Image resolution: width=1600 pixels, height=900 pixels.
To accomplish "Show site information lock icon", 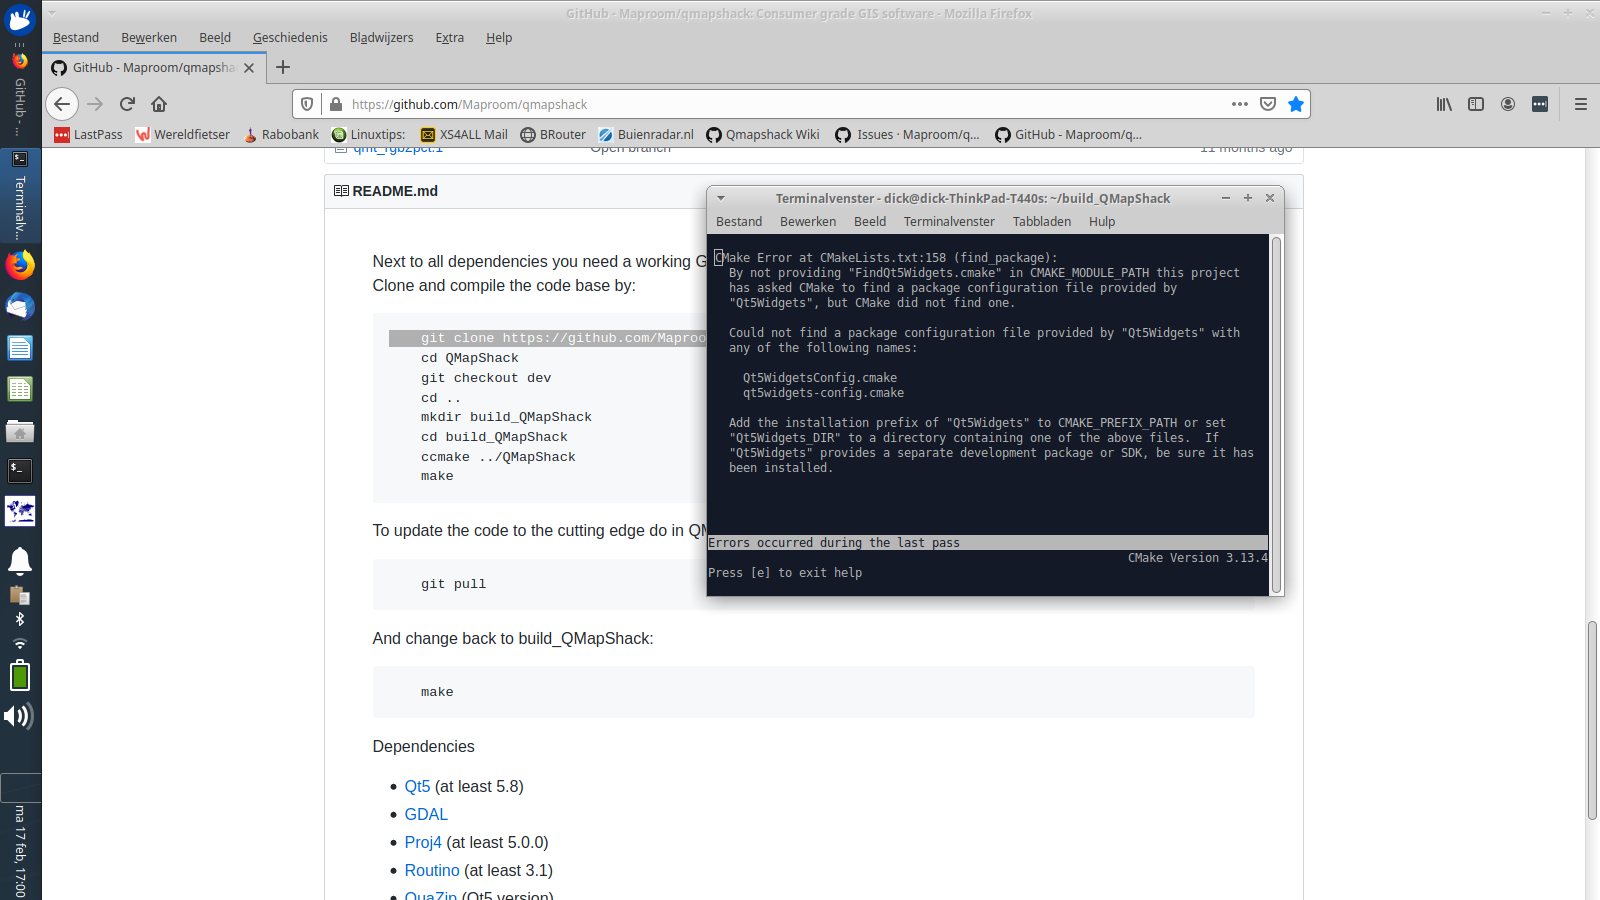I will (336, 104).
